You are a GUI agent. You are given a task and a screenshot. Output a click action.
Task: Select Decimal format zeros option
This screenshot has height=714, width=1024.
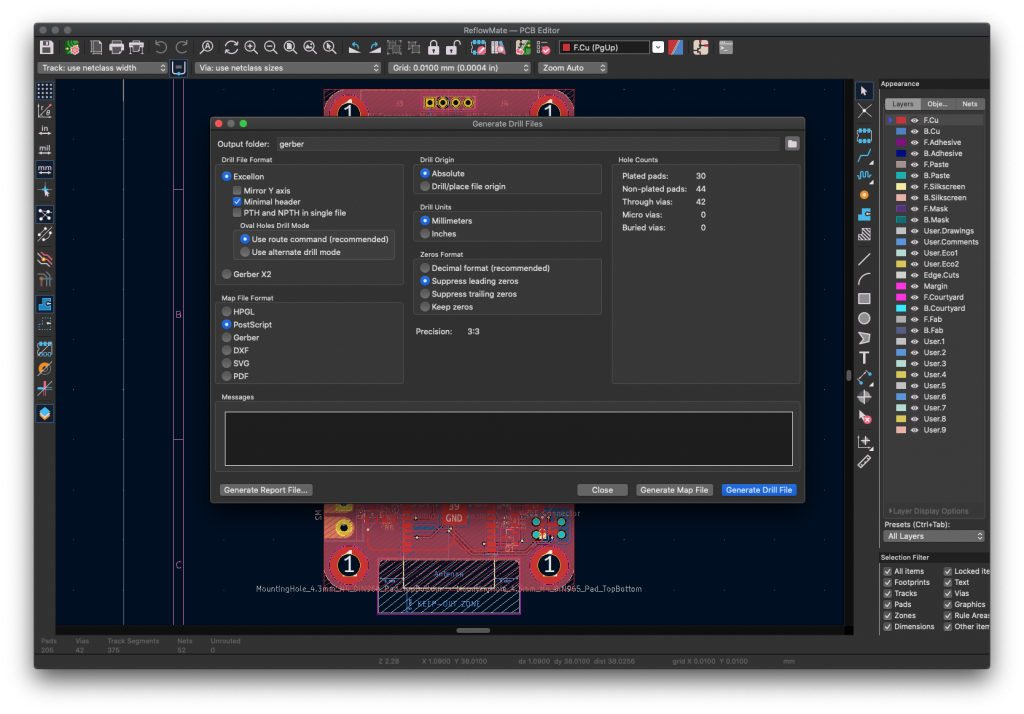point(425,268)
